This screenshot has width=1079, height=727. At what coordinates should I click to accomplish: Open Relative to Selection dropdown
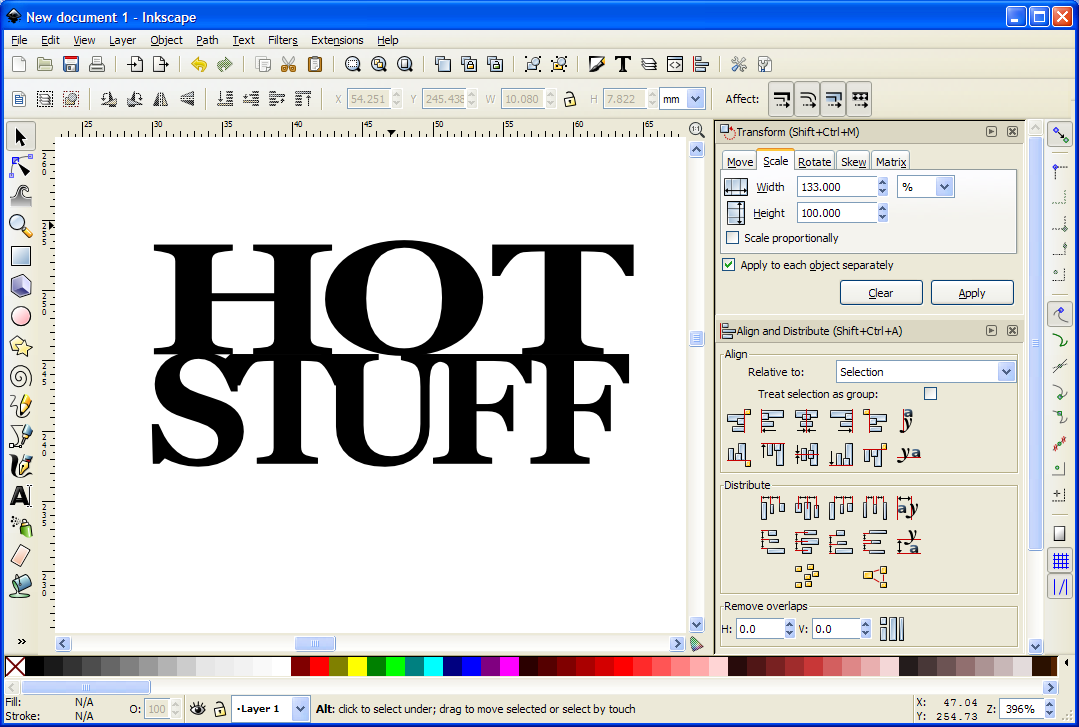tap(1006, 372)
